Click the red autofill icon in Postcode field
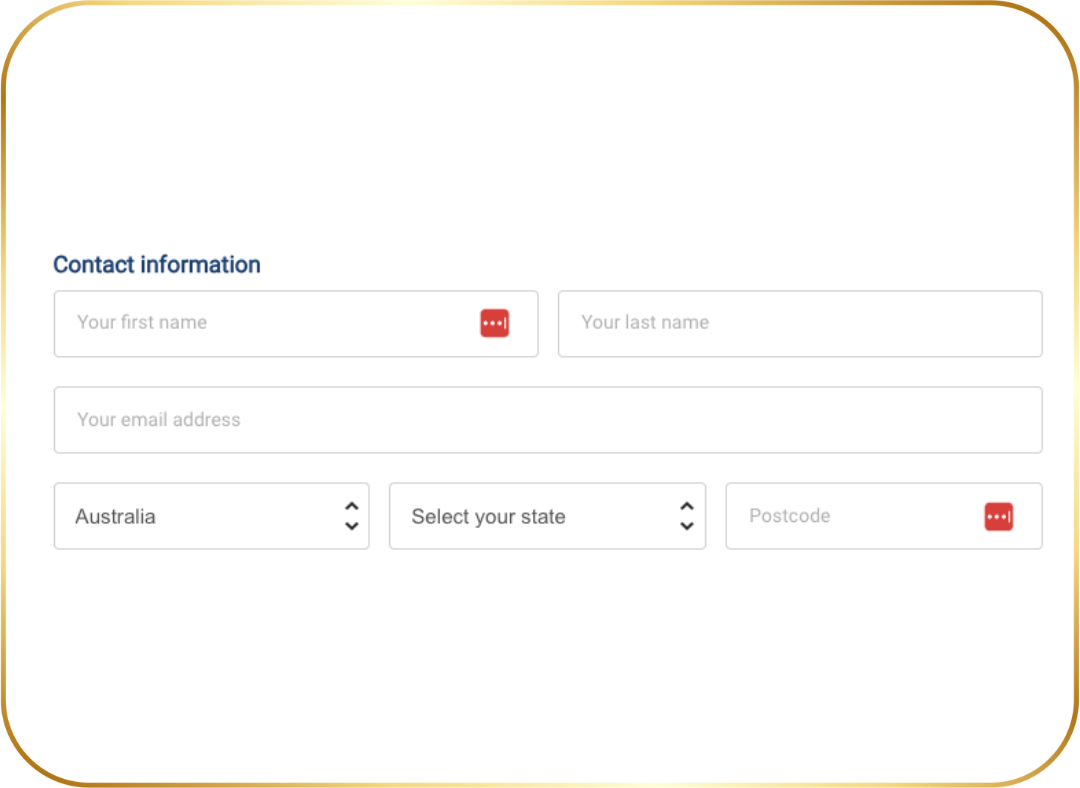Image resolution: width=1080 pixels, height=788 pixels. click(998, 517)
